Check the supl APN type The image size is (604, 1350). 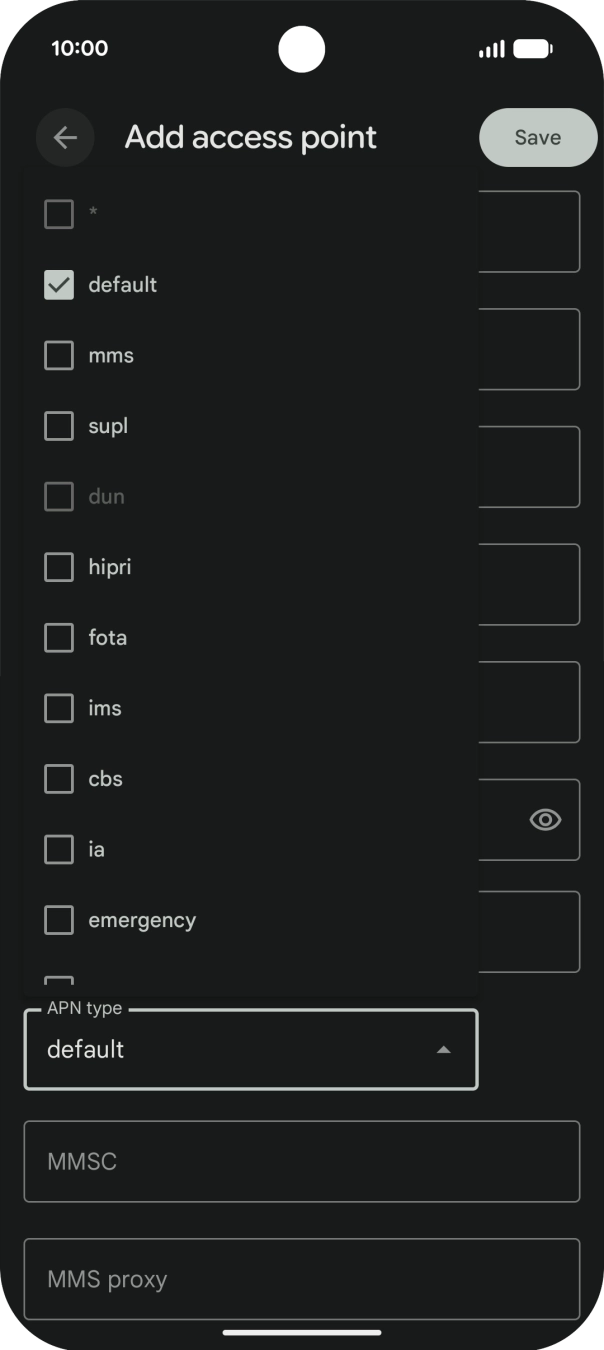tap(59, 426)
